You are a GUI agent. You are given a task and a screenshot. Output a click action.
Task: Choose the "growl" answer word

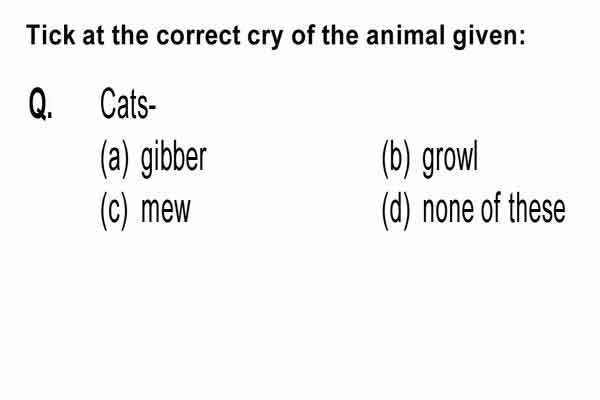(450, 161)
